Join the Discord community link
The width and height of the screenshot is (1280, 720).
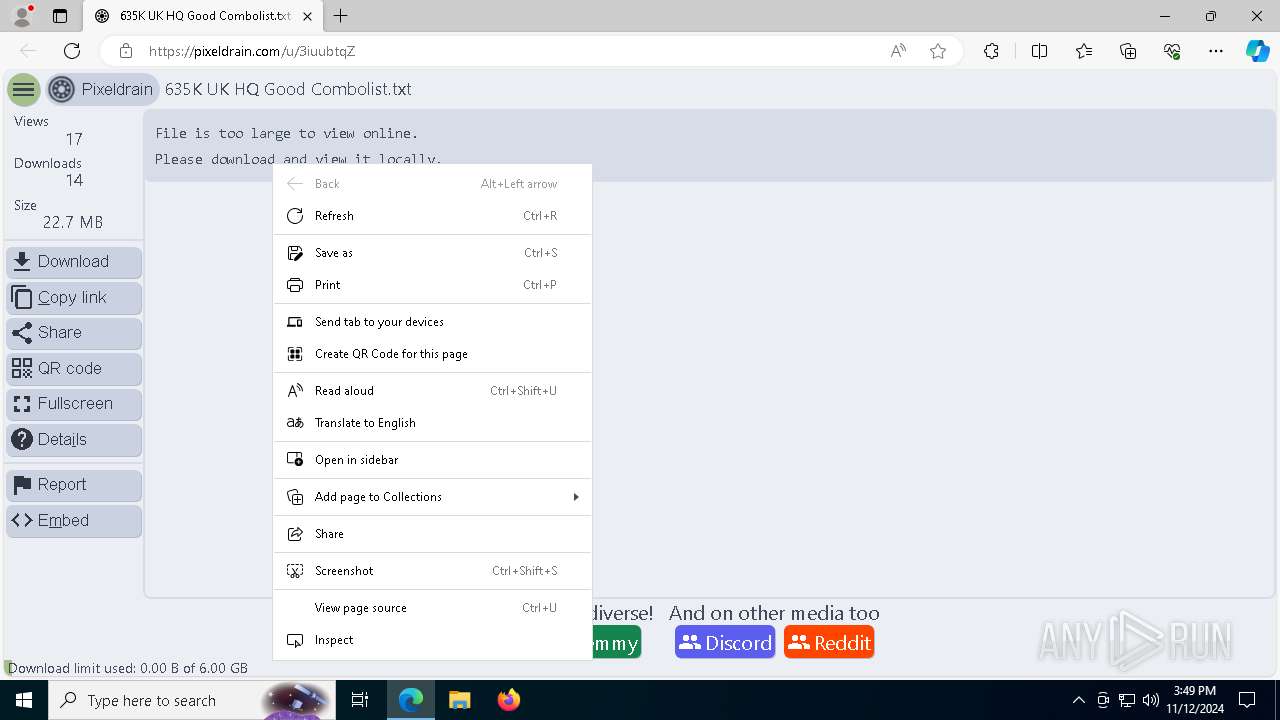pos(725,643)
